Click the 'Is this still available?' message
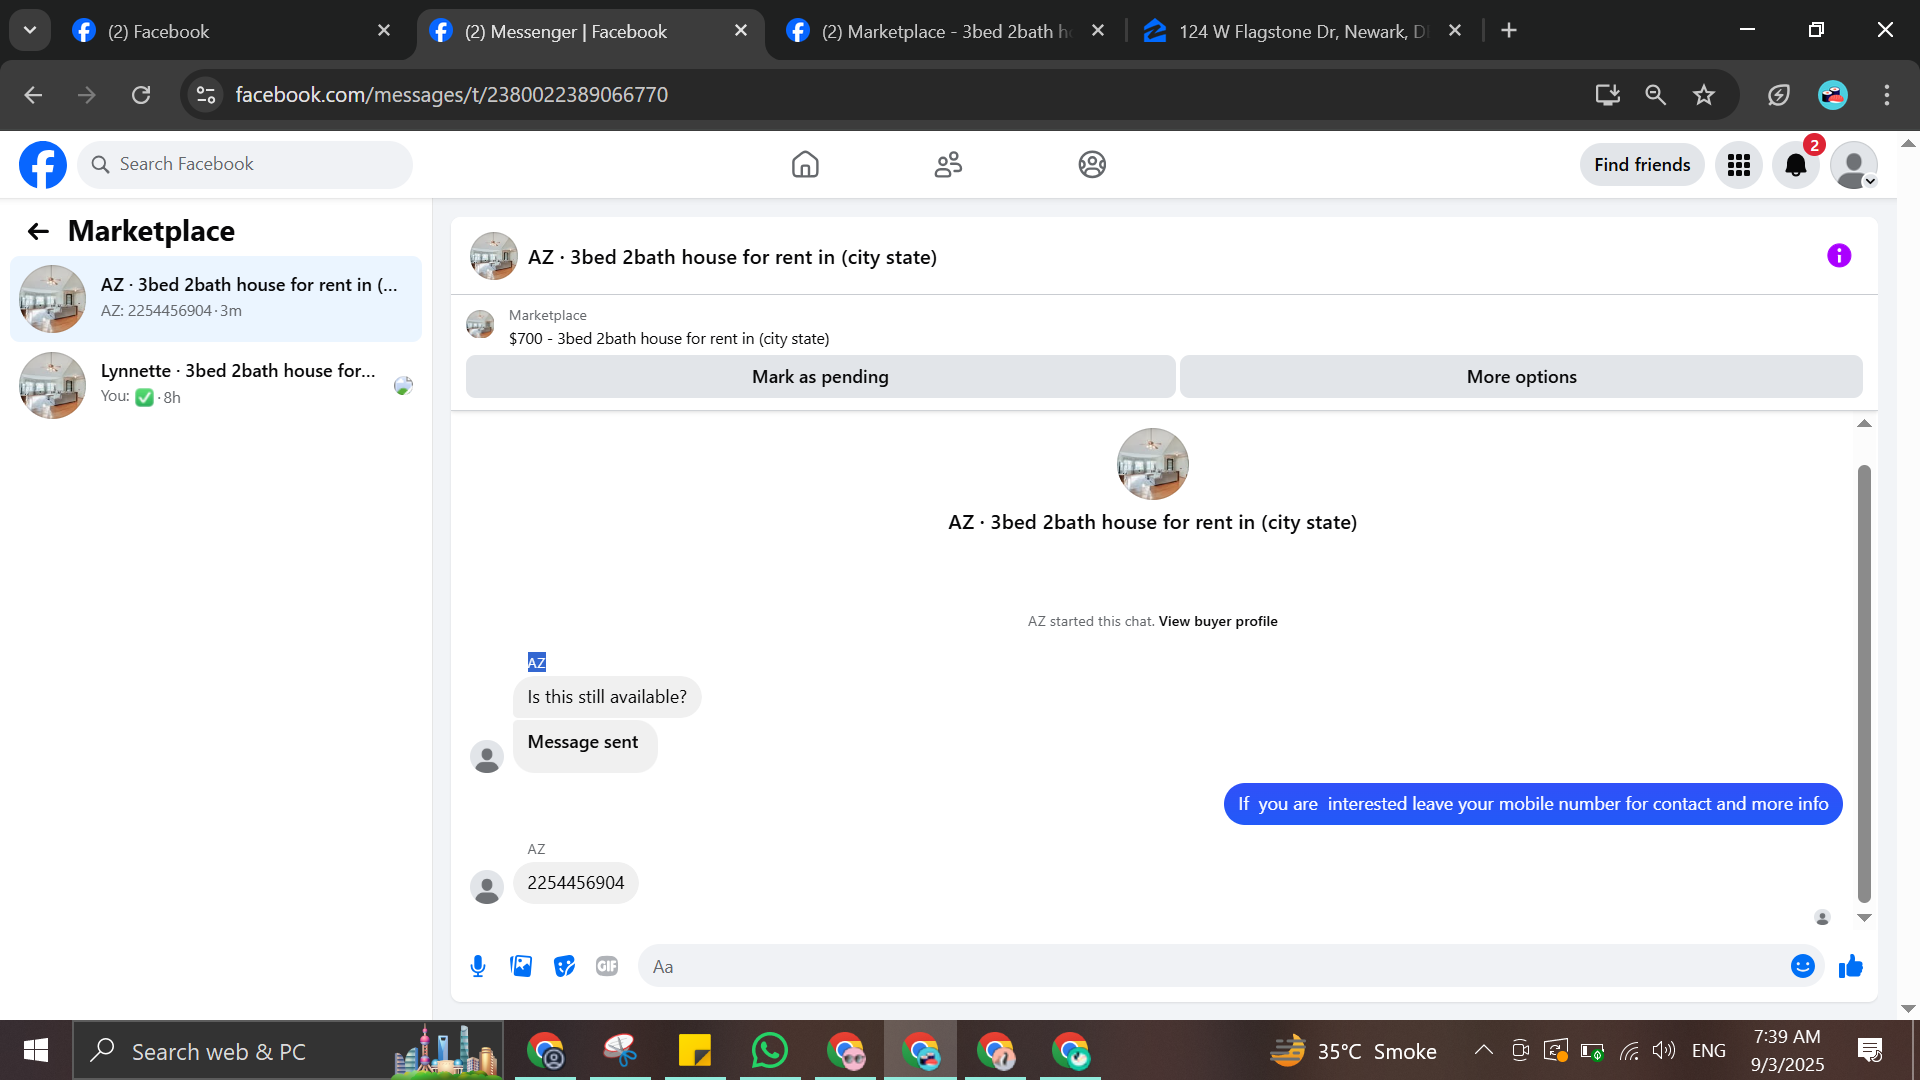1920x1080 pixels. point(607,697)
